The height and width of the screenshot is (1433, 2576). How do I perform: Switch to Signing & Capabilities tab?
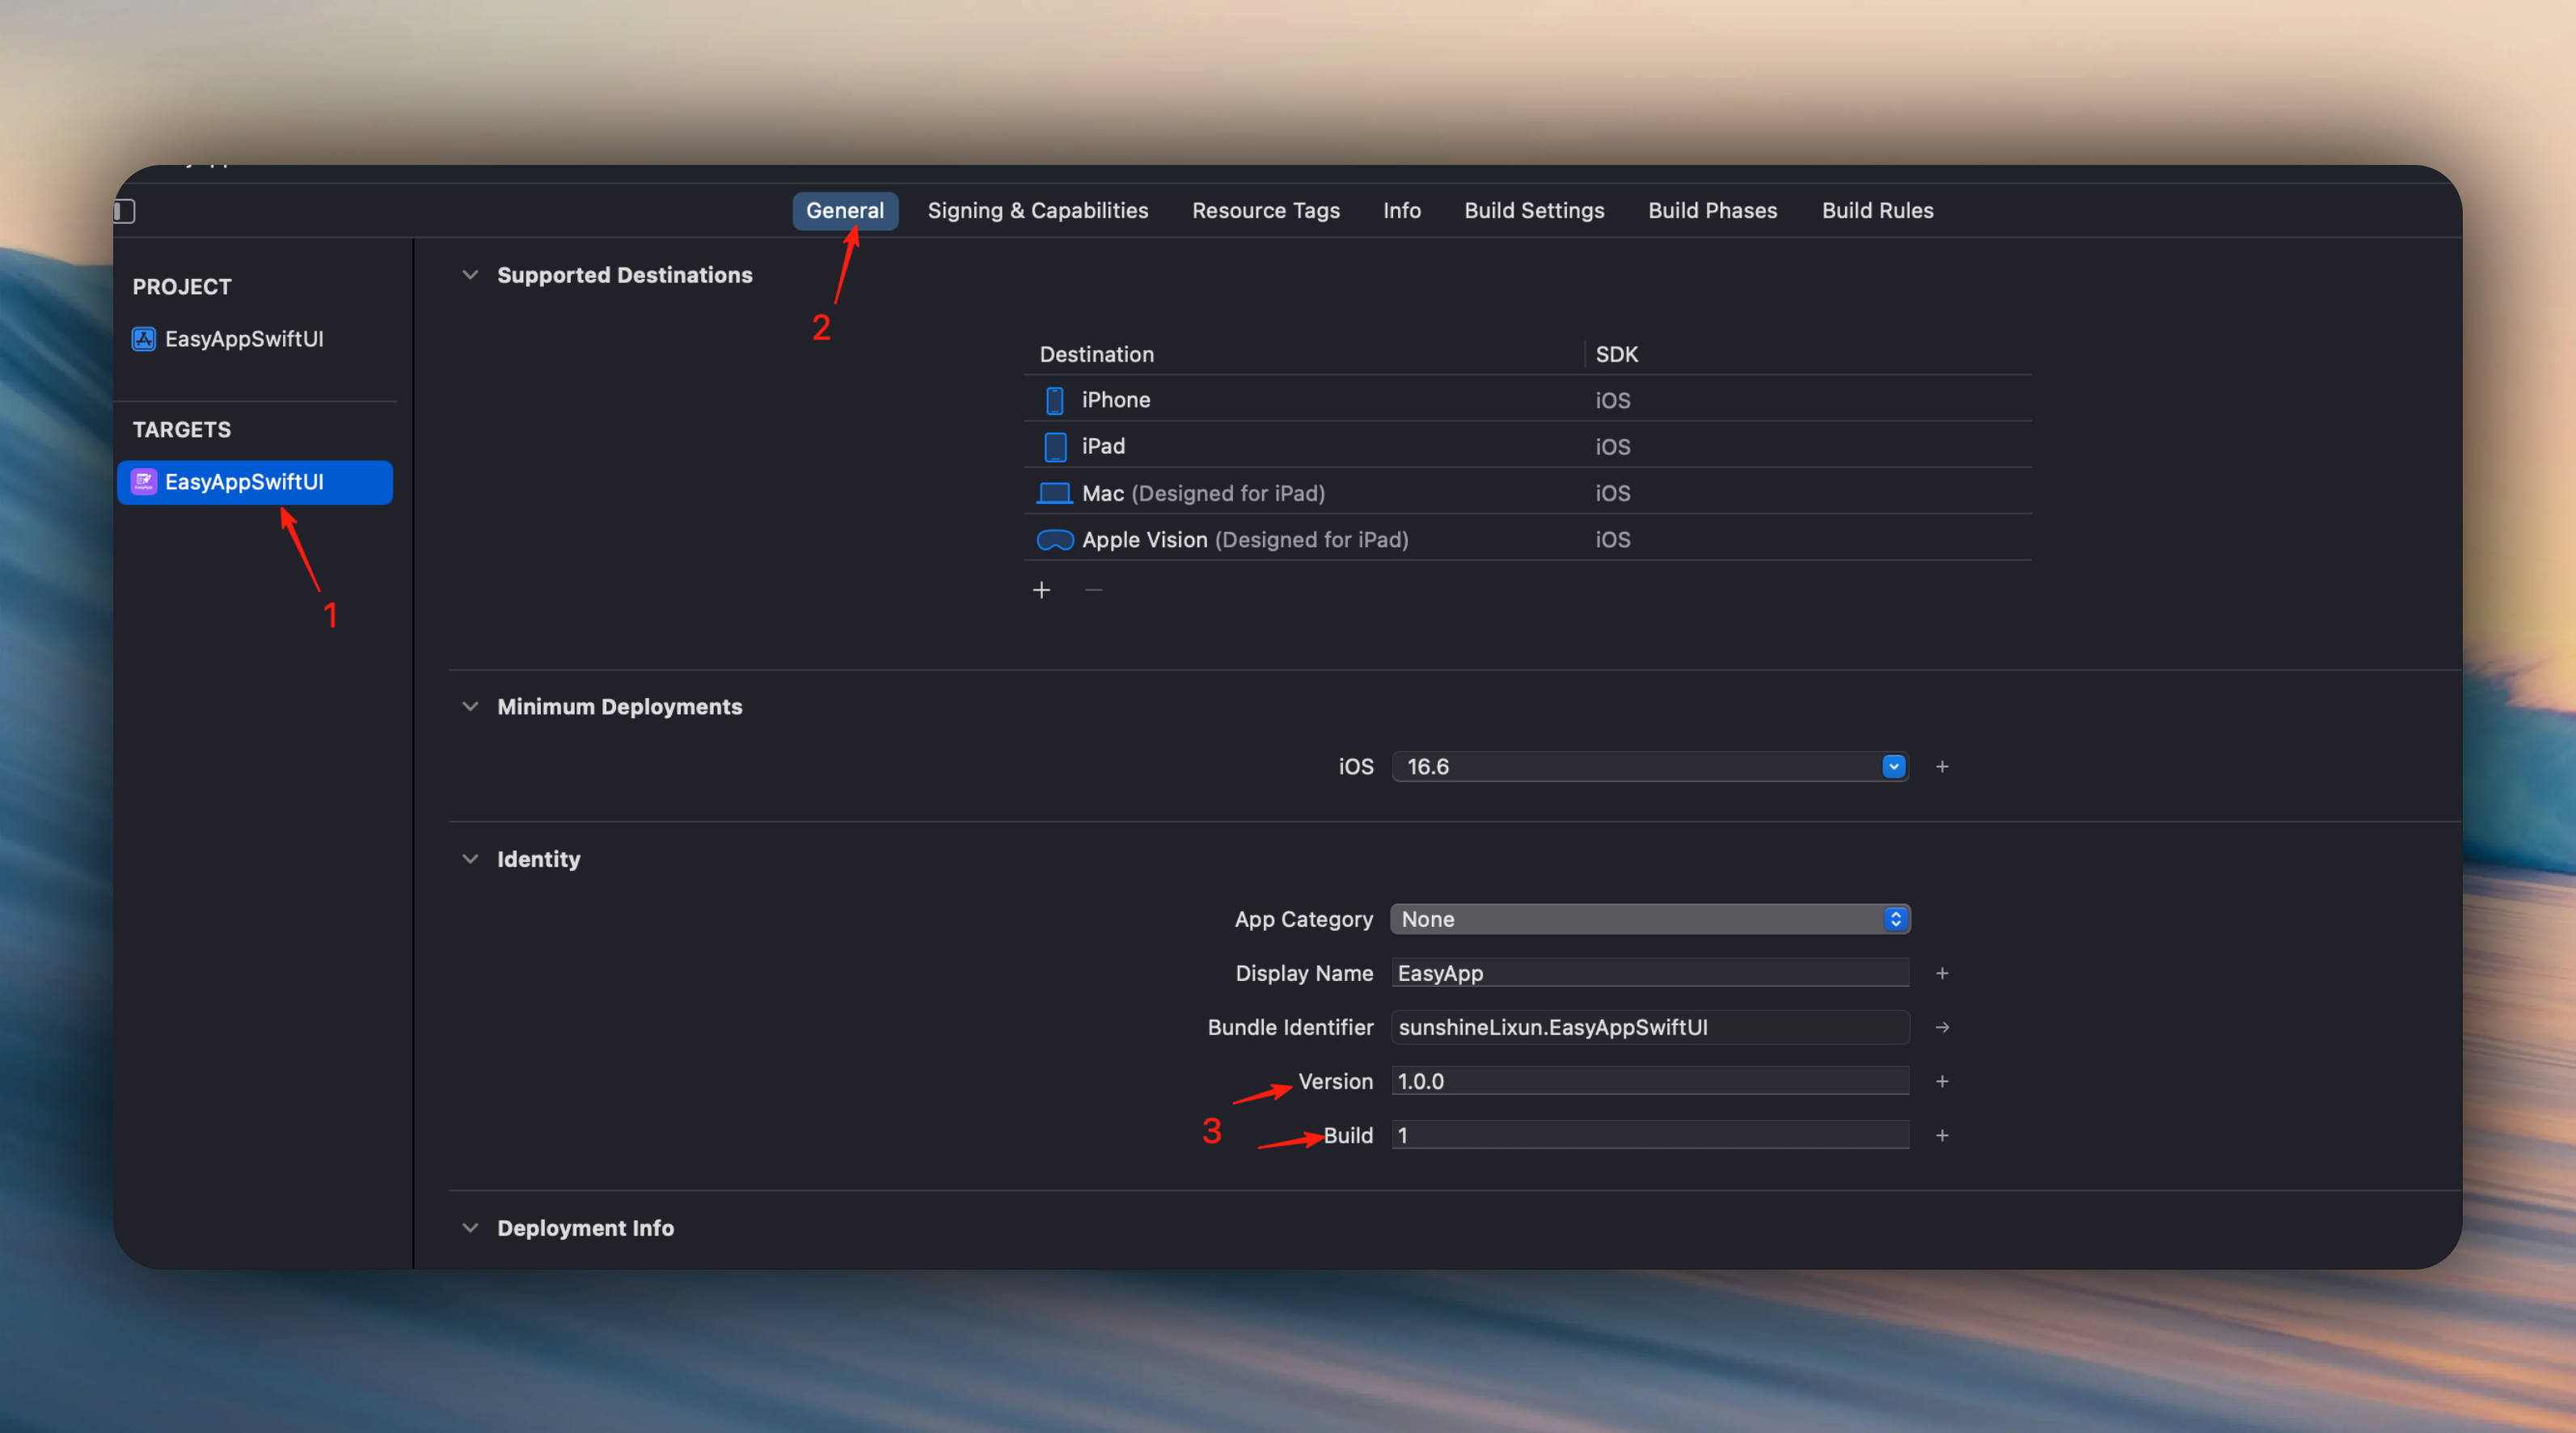click(x=1037, y=211)
